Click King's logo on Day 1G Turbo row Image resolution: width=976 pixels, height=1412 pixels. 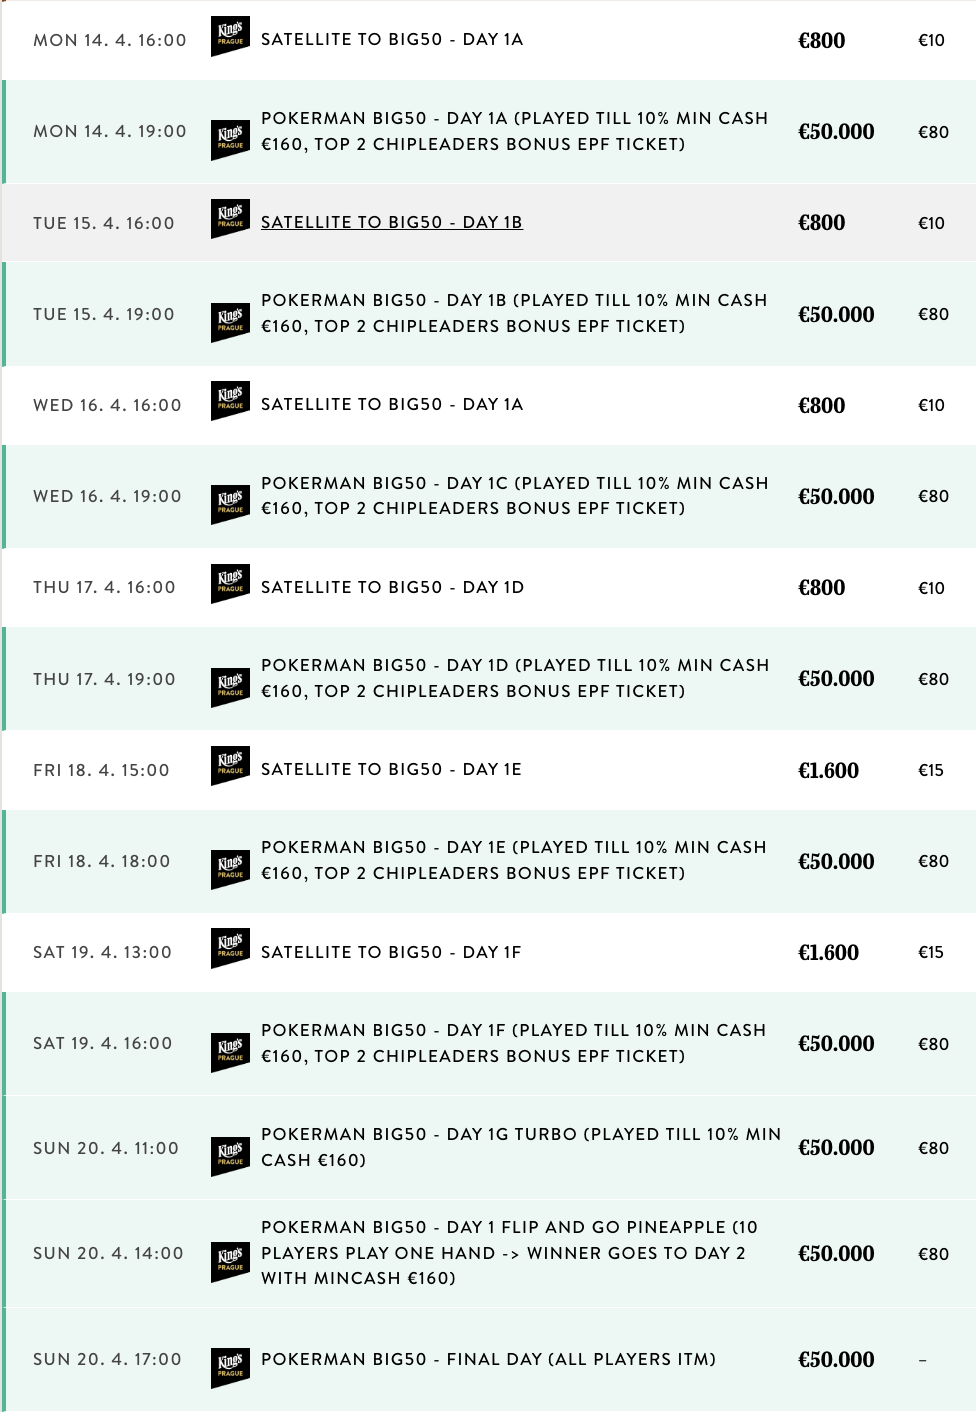point(230,1156)
